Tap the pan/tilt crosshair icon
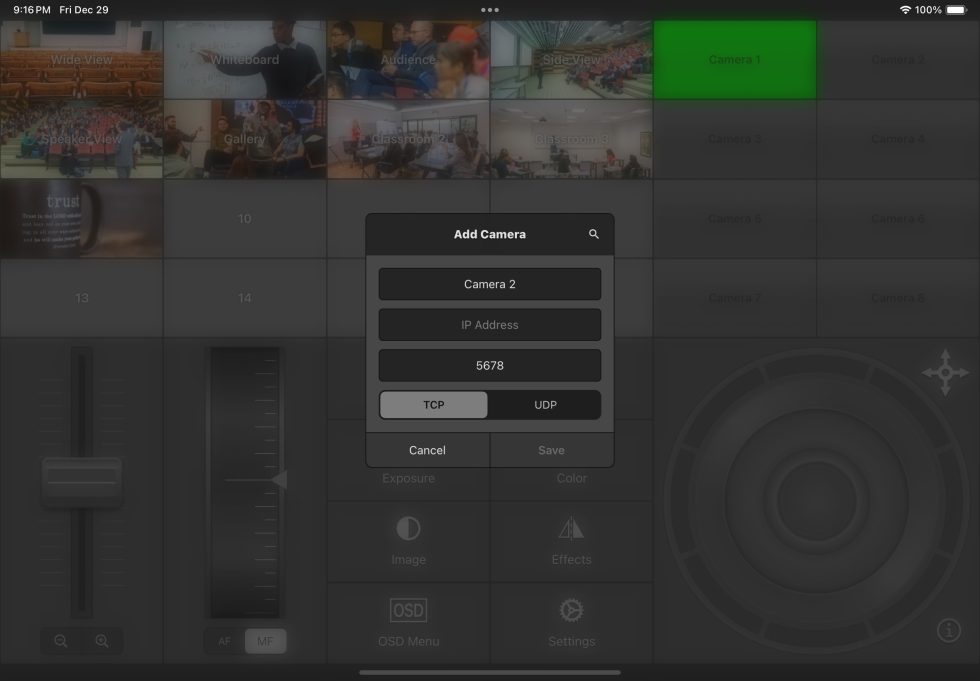The image size is (980, 681). [x=944, y=371]
